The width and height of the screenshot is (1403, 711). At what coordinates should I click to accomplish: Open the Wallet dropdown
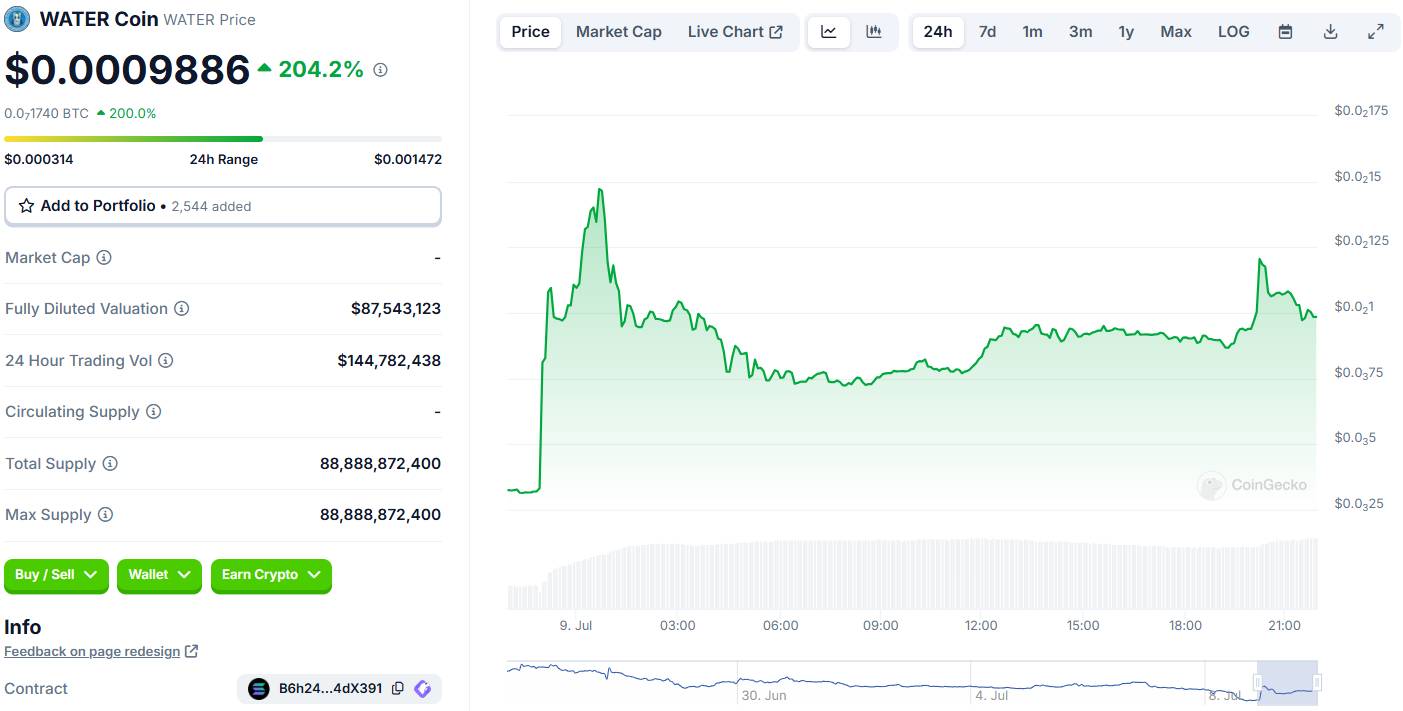click(x=159, y=575)
